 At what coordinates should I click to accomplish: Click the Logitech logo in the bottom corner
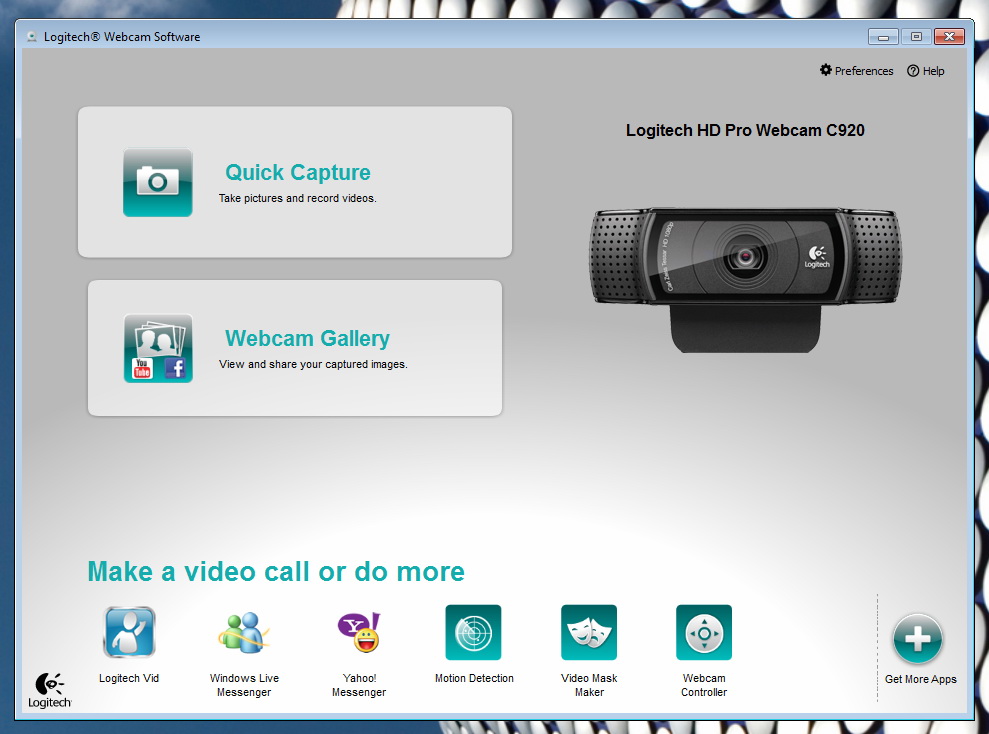coord(50,690)
